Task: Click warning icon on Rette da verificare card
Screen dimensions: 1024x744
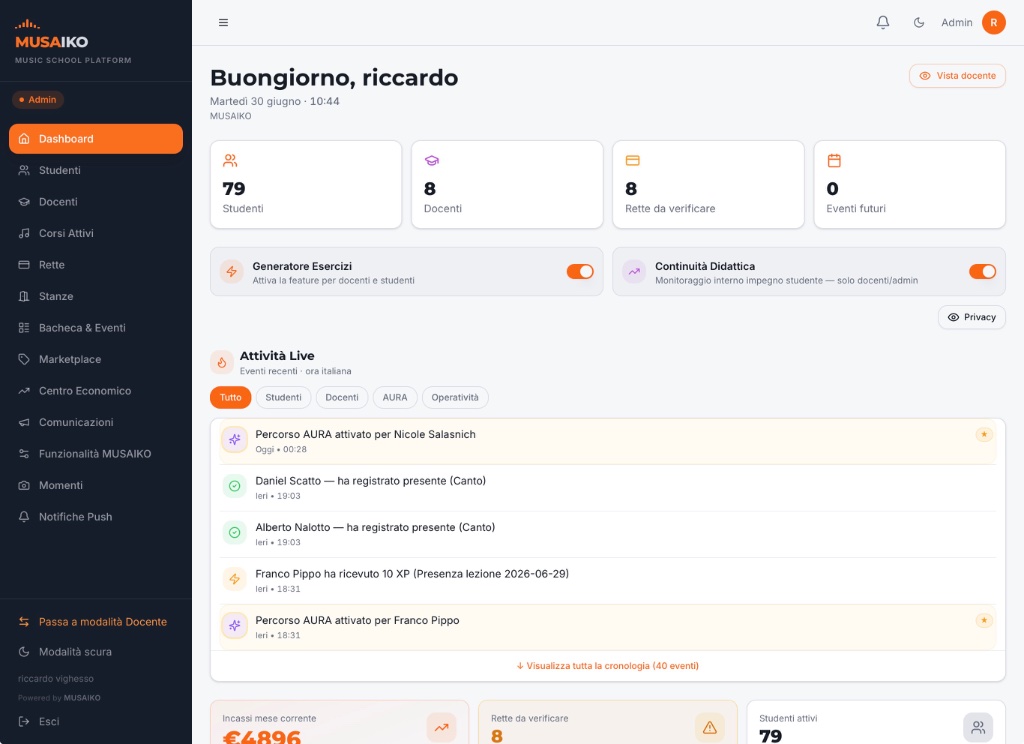Action: (x=710, y=728)
